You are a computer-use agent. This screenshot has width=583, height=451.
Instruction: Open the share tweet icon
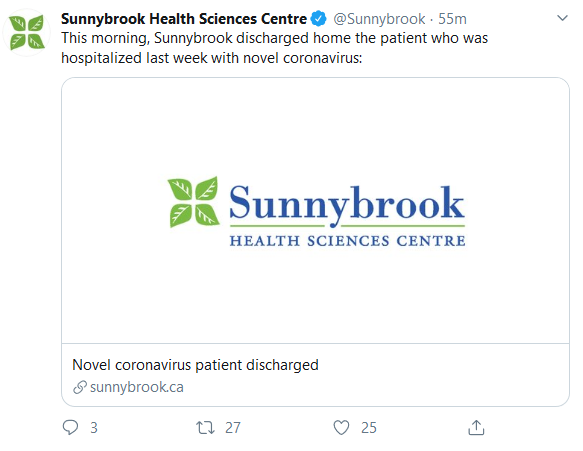(x=476, y=427)
